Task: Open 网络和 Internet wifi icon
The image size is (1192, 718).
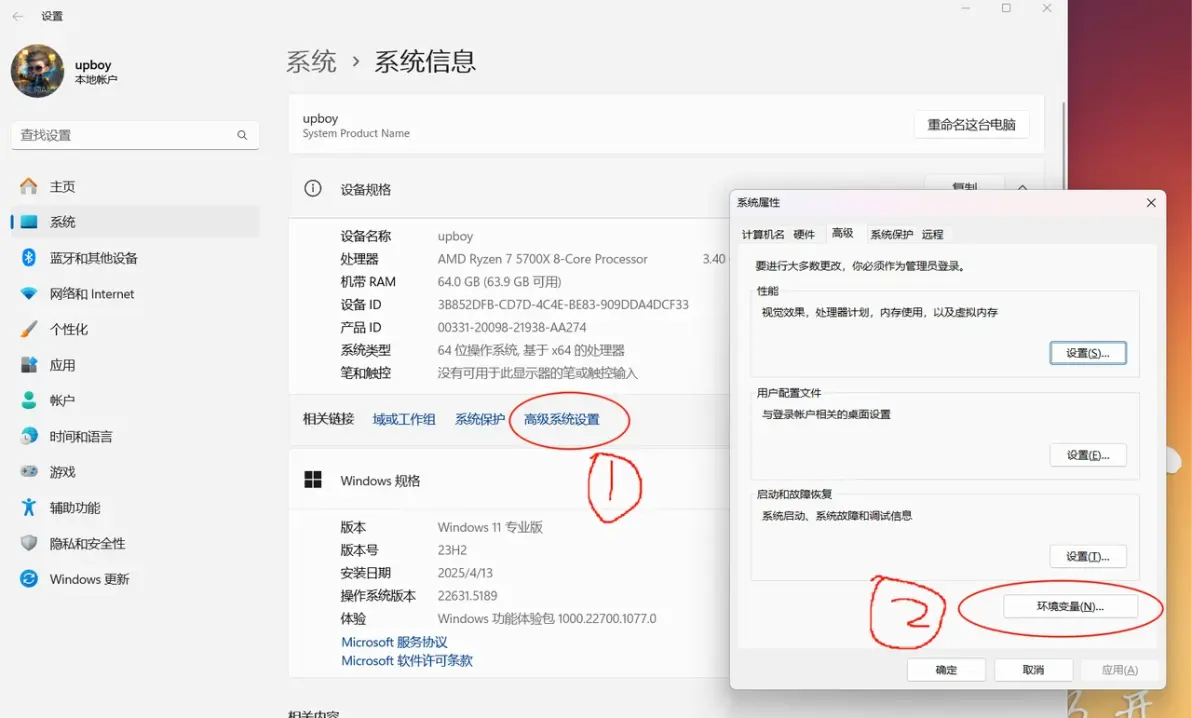Action: click(x=29, y=294)
